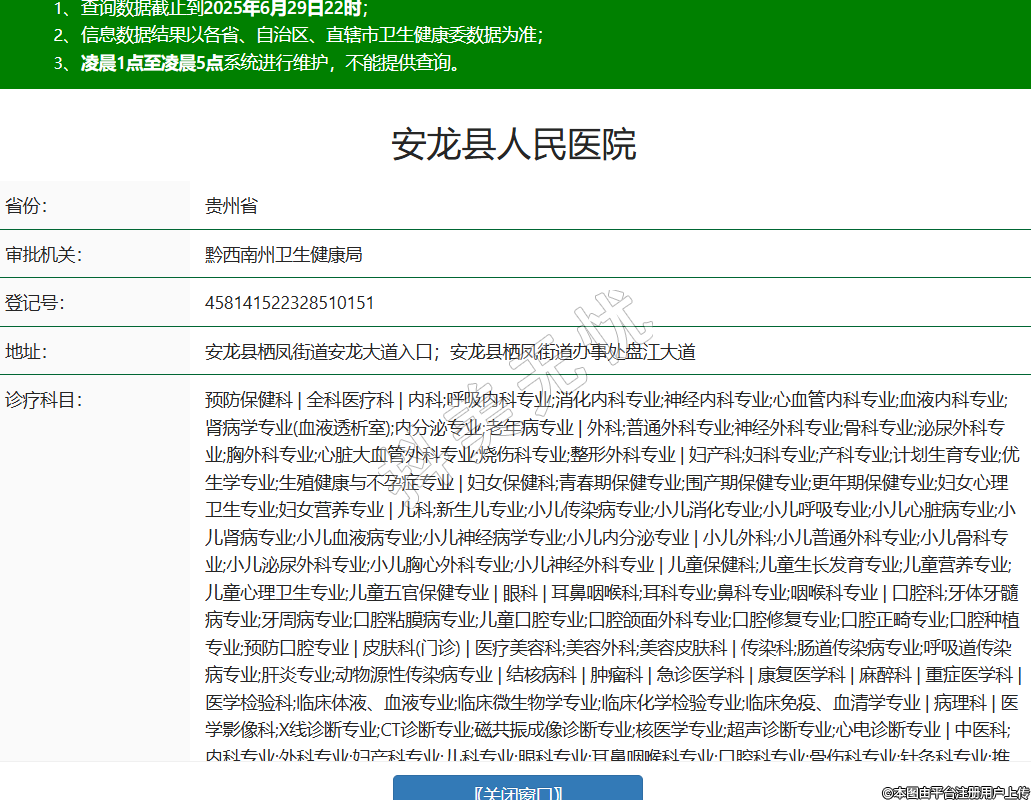Select 儿童保健科 in the department list
The height and width of the screenshot is (800, 1031).
pyautogui.click(x=712, y=564)
